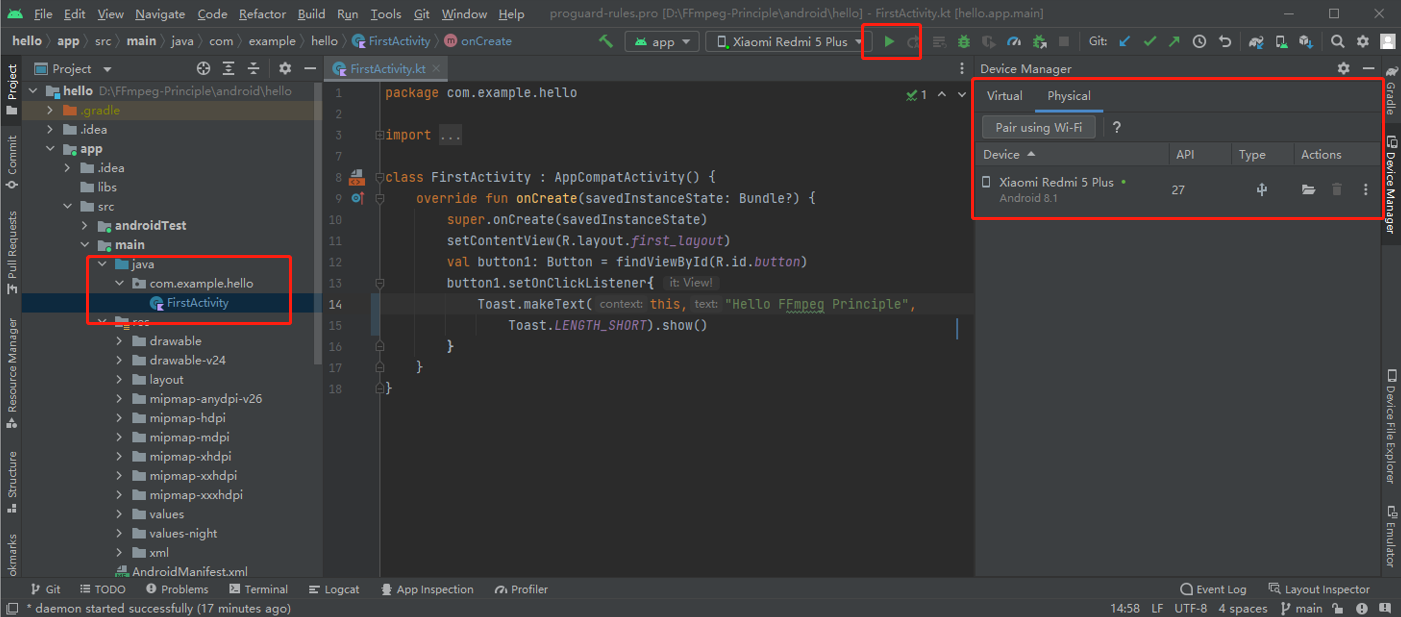Screen dimensions: 1401x617
Task: Click the Git commit checkmark icon
Action: pos(1149,42)
